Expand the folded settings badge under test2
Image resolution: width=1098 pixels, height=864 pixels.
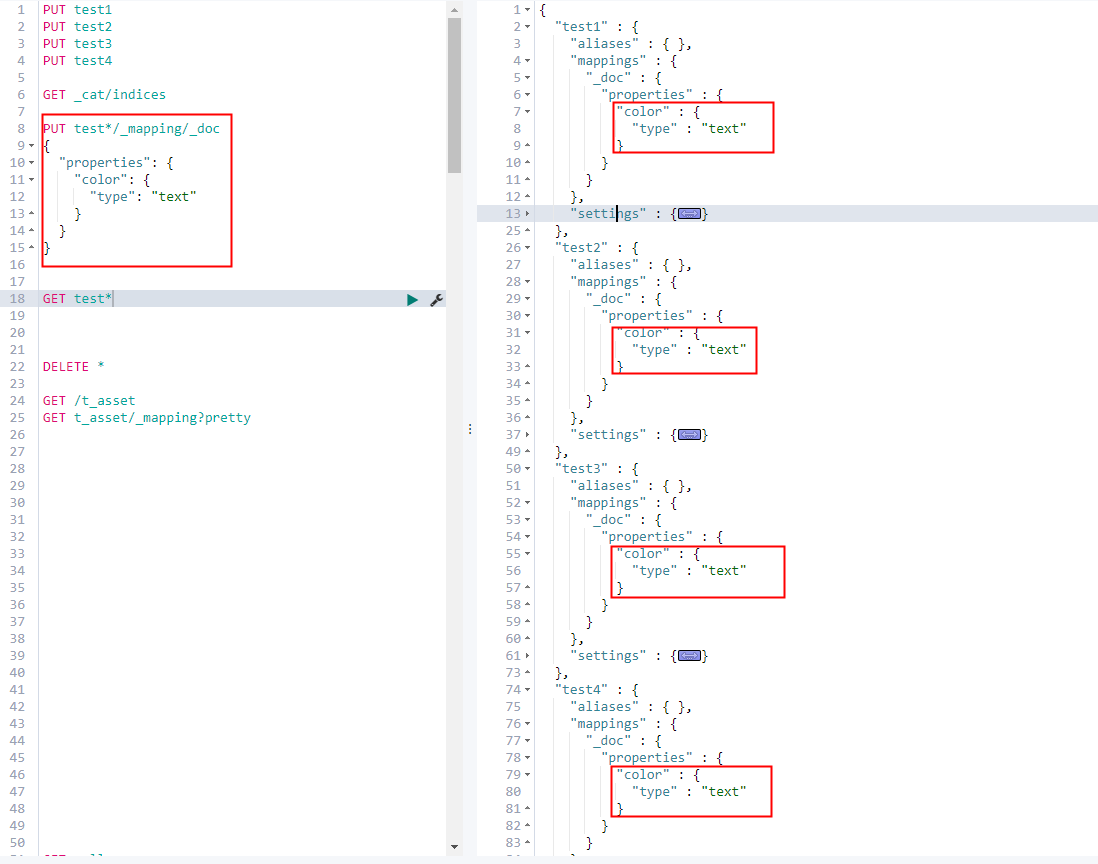(689, 435)
